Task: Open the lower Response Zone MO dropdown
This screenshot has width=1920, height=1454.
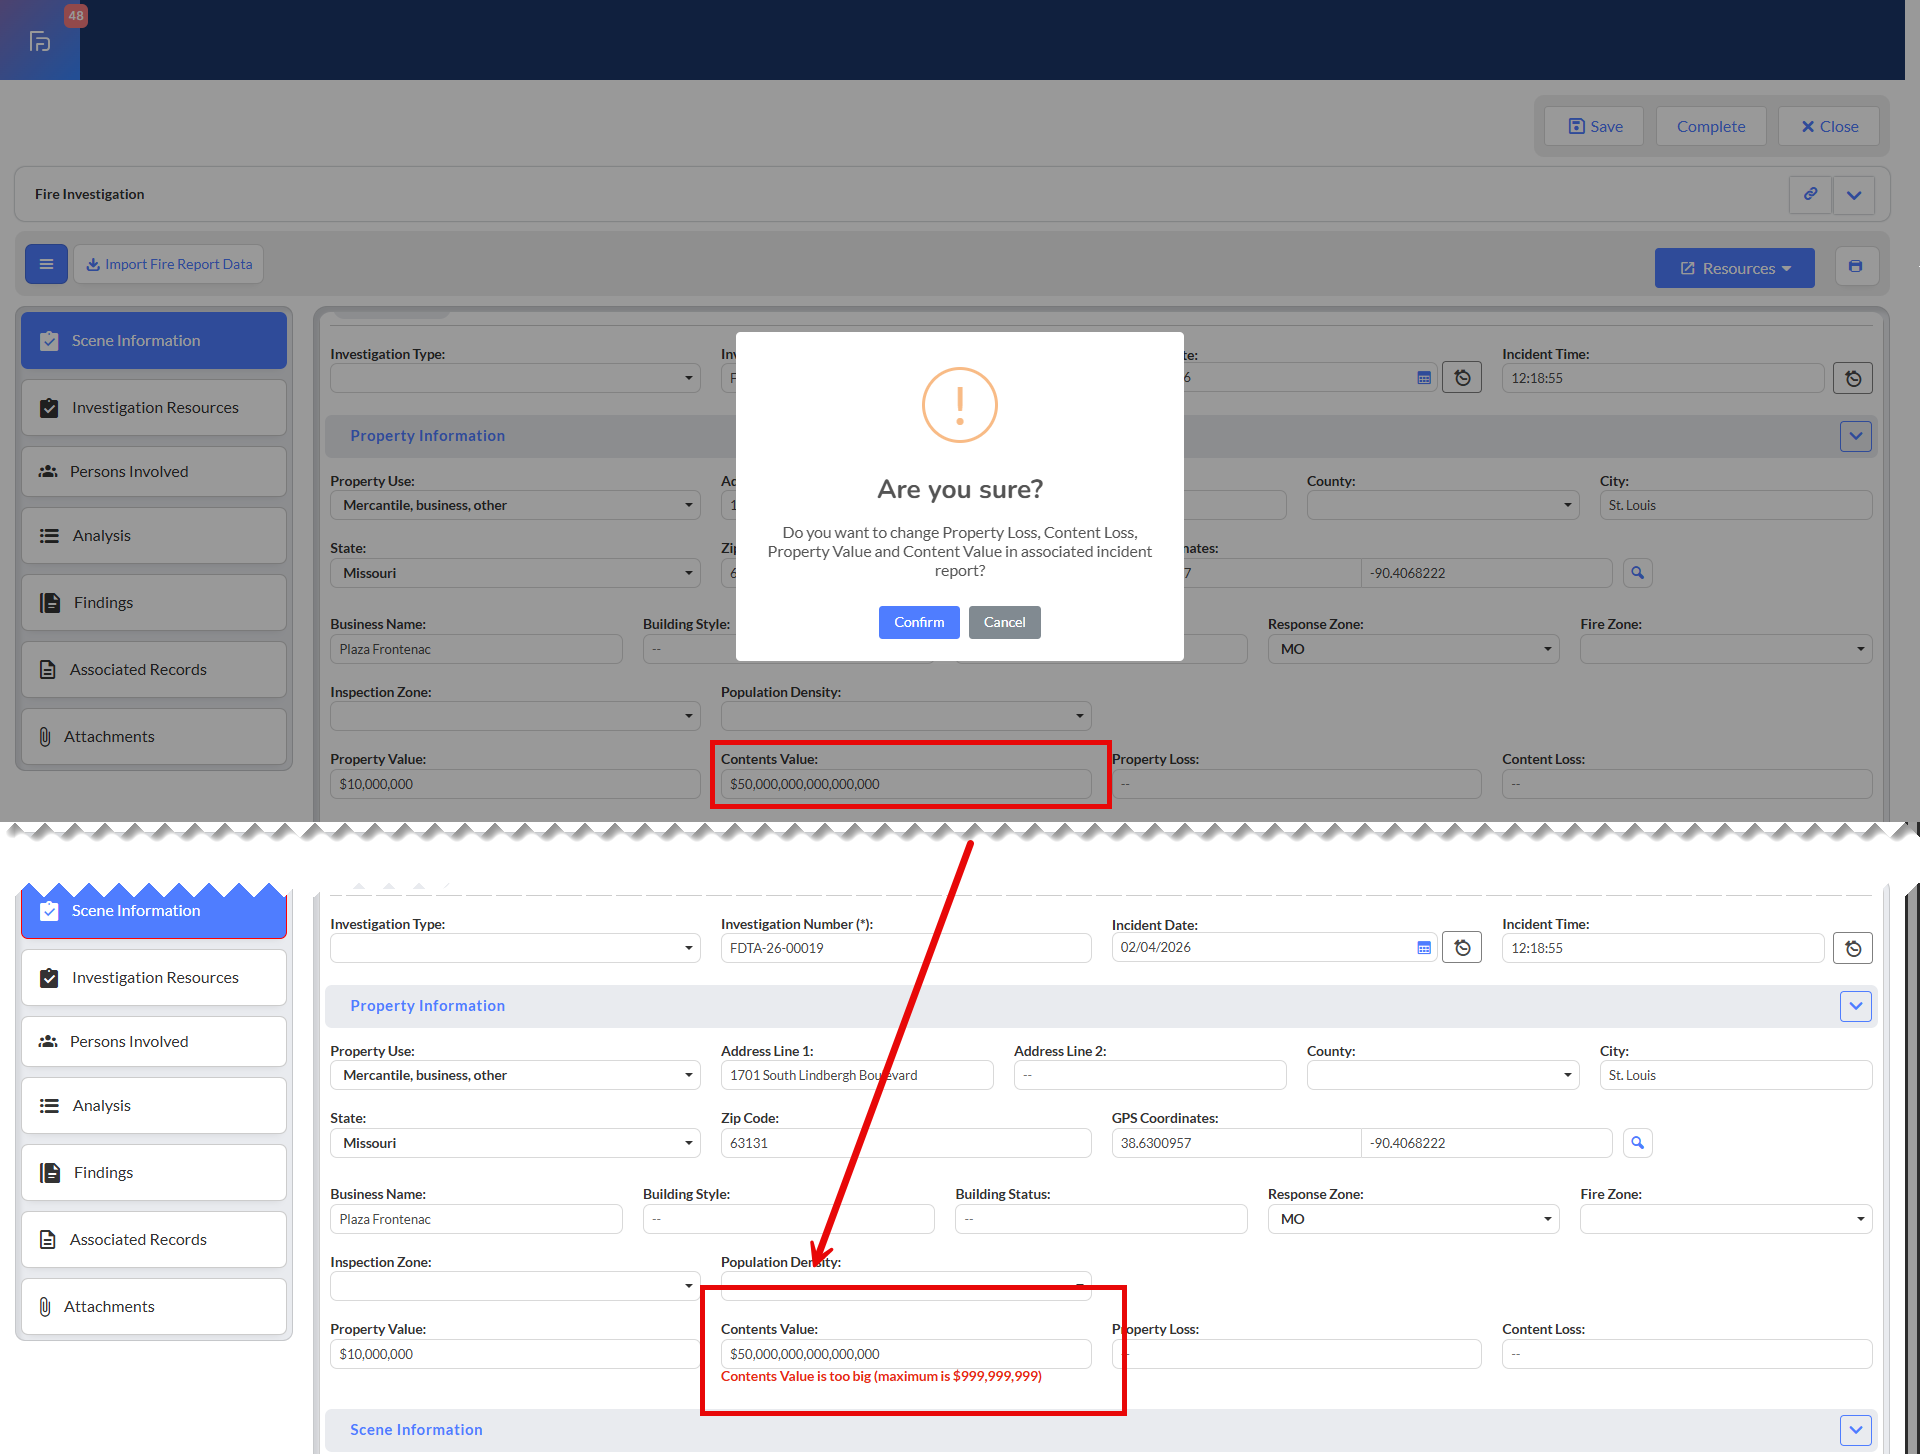Action: 1413,1219
